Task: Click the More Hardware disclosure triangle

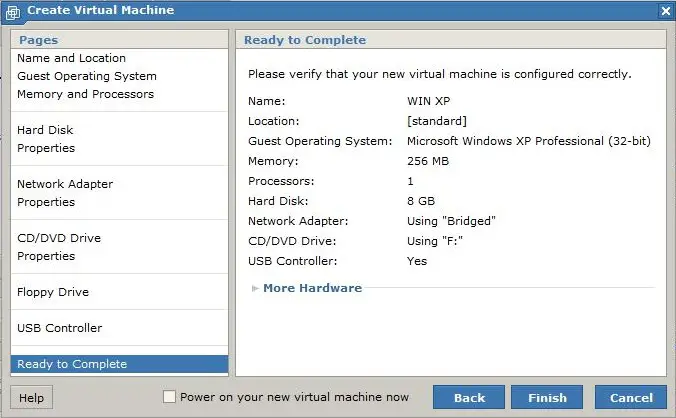Action: click(255, 288)
